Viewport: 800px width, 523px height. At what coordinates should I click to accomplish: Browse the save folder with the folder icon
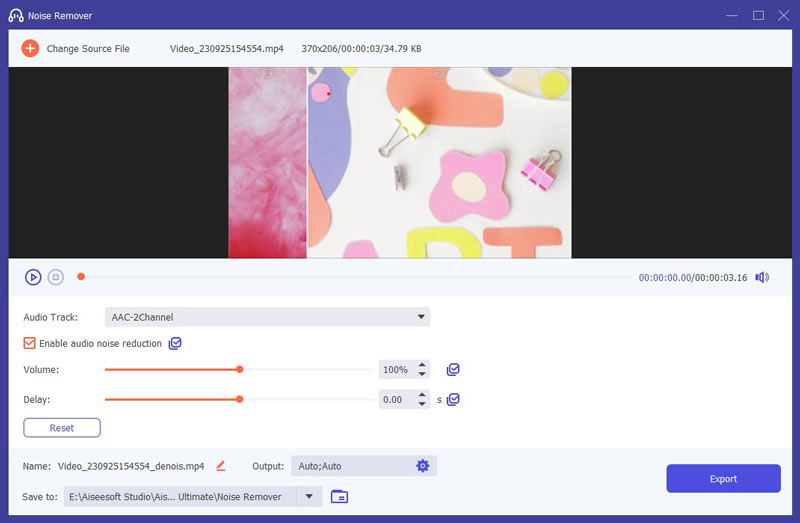[339, 496]
